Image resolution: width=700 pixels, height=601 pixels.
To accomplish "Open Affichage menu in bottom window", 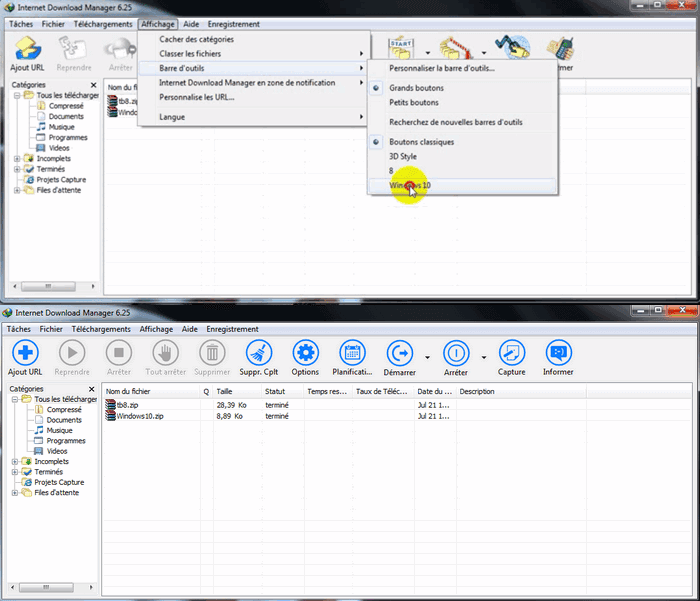I will (156, 329).
